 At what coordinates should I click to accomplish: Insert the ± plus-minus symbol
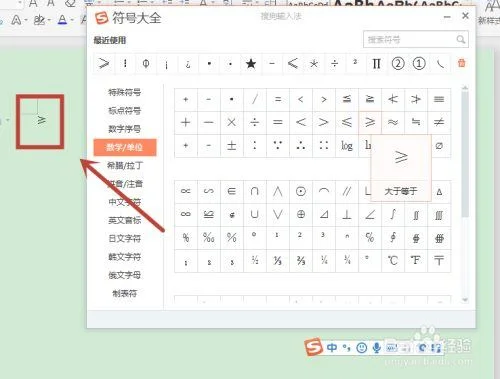[232, 146]
